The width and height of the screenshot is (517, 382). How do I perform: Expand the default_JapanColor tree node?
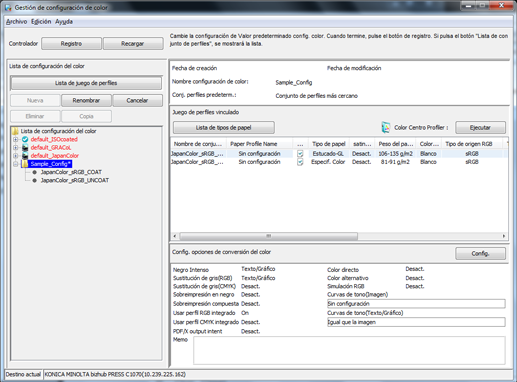pyautogui.click(x=16, y=156)
